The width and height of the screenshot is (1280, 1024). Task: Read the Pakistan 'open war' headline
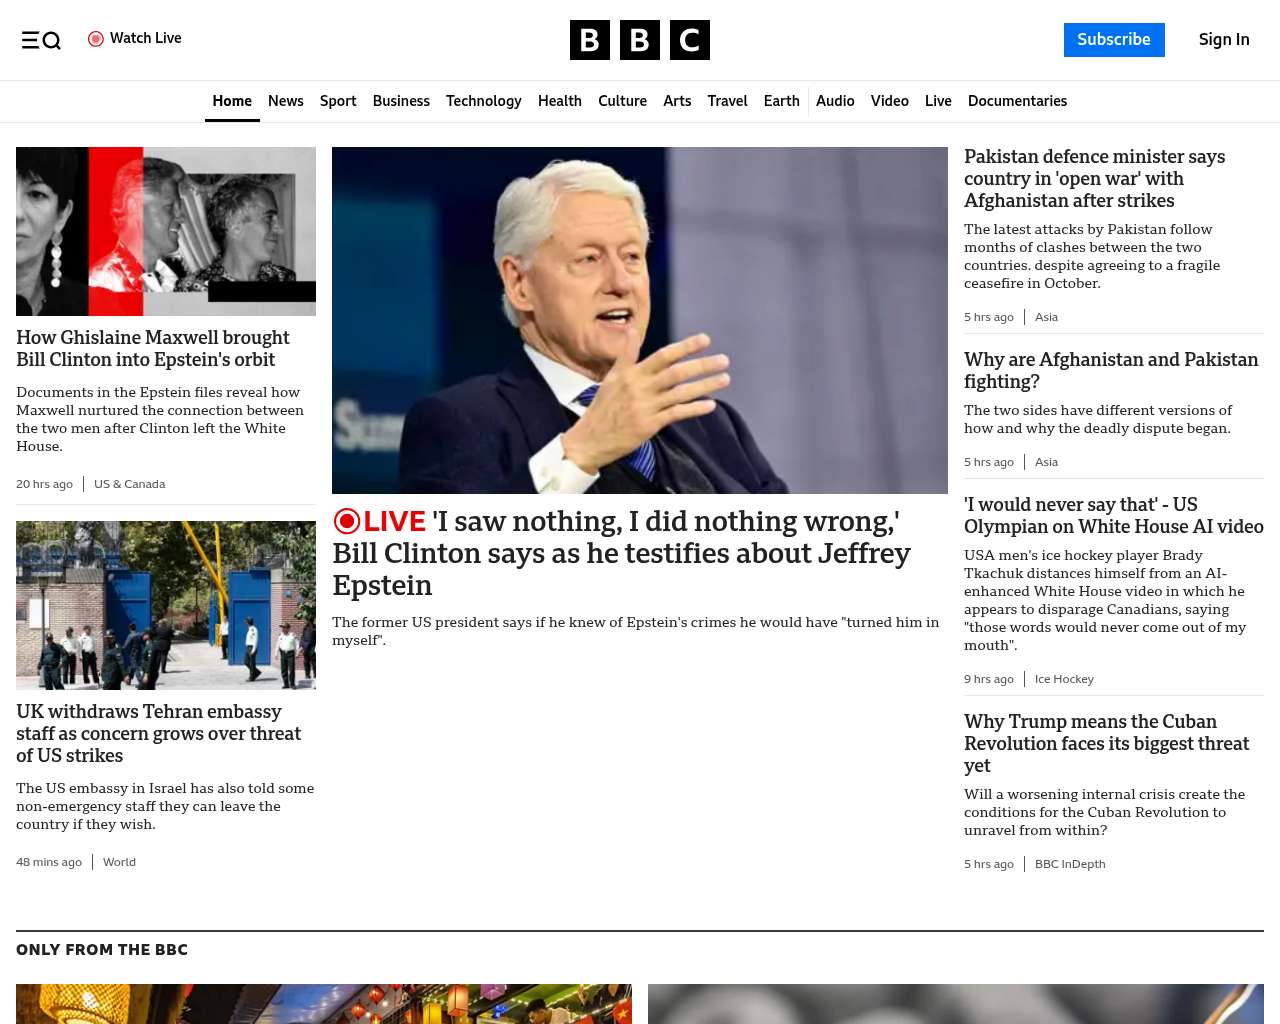[x=1094, y=178]
